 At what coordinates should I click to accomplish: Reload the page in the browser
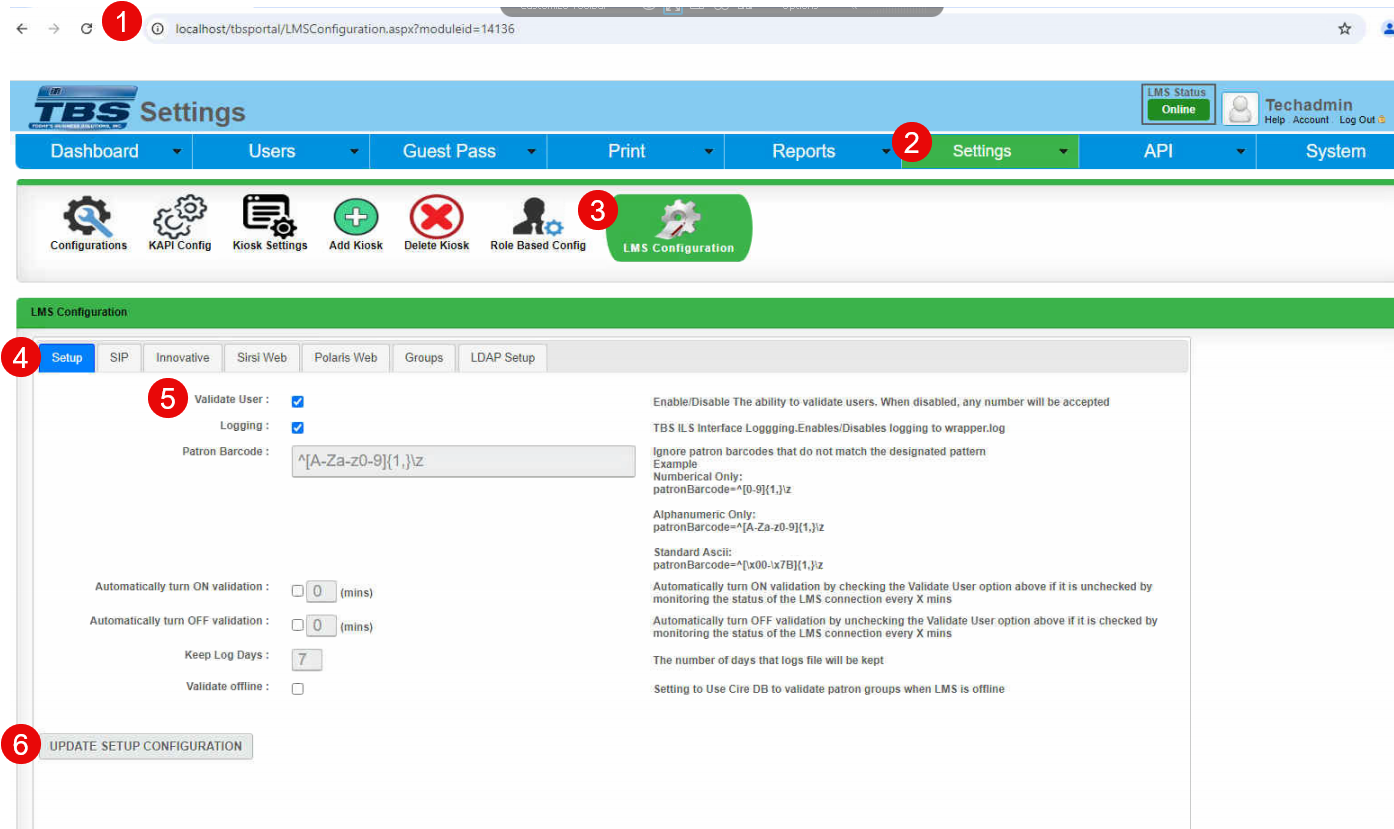pyautogui.click(x=86, y=29)
